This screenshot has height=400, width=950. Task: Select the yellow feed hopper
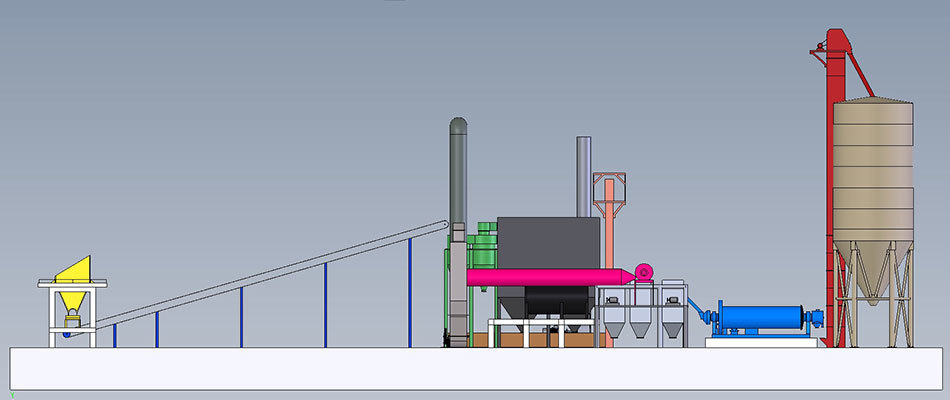tap(74, 282)
